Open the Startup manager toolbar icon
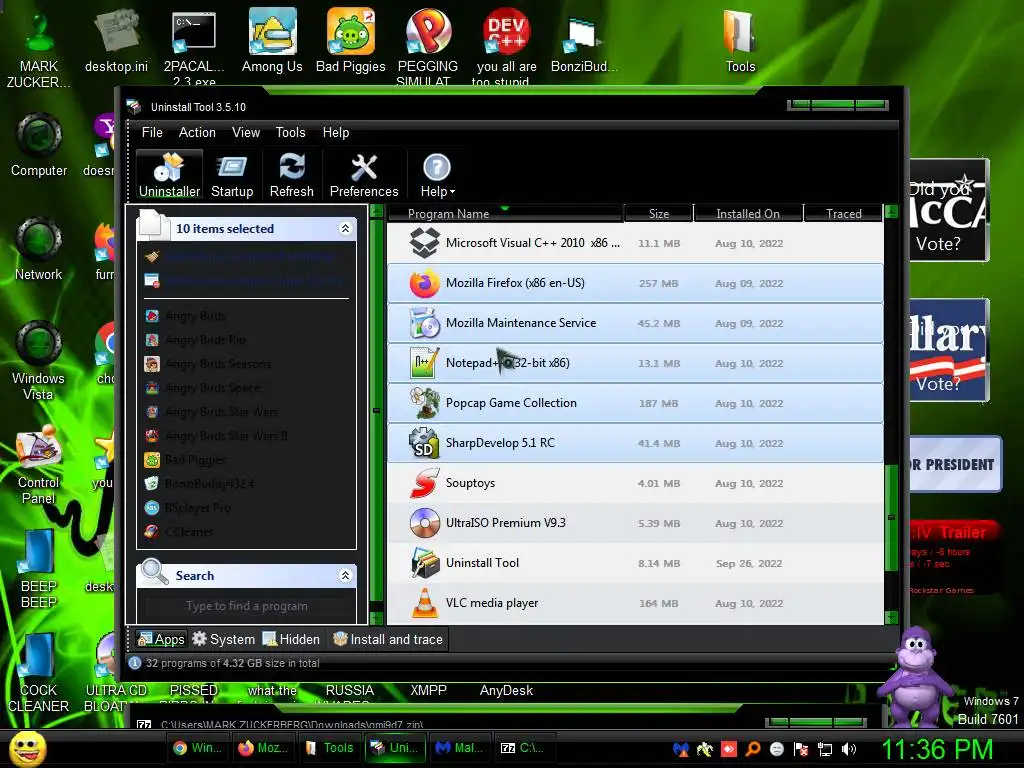1024x768 pixels. (232, 175)
